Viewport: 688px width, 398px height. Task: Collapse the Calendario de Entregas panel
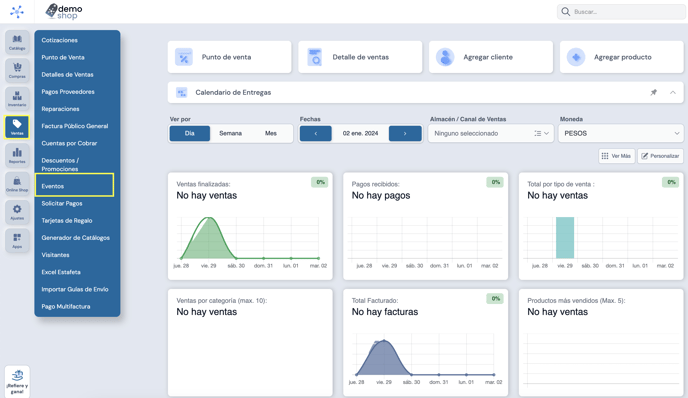pyautogui.click(x=673, y=92)
